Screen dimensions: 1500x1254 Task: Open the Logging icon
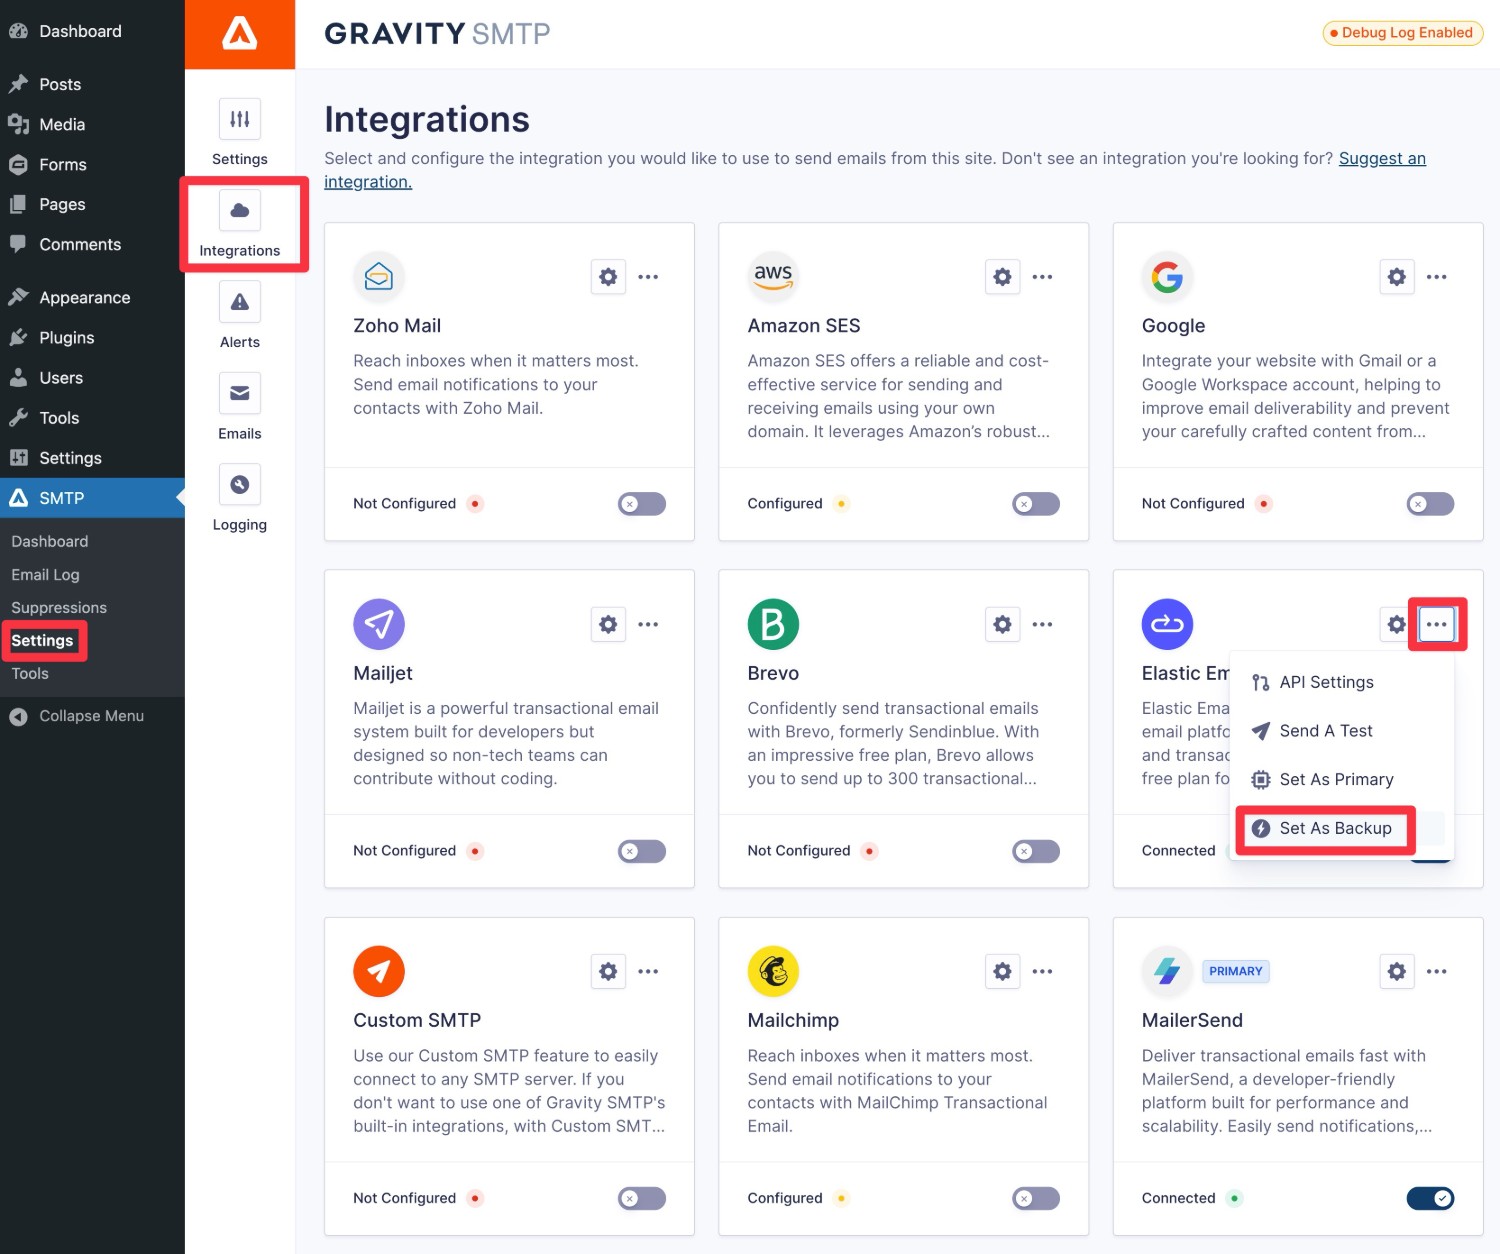[240, 484]
